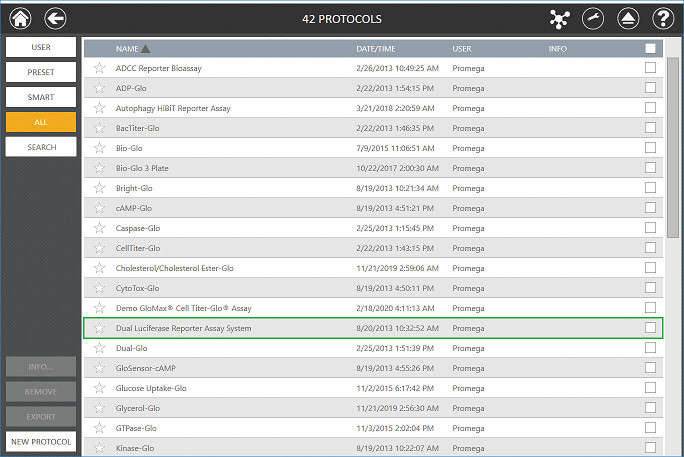Screen dimensions: 684x457
Task: Switch to the PRESET filter tab
Action: click(x=40, y=72)
